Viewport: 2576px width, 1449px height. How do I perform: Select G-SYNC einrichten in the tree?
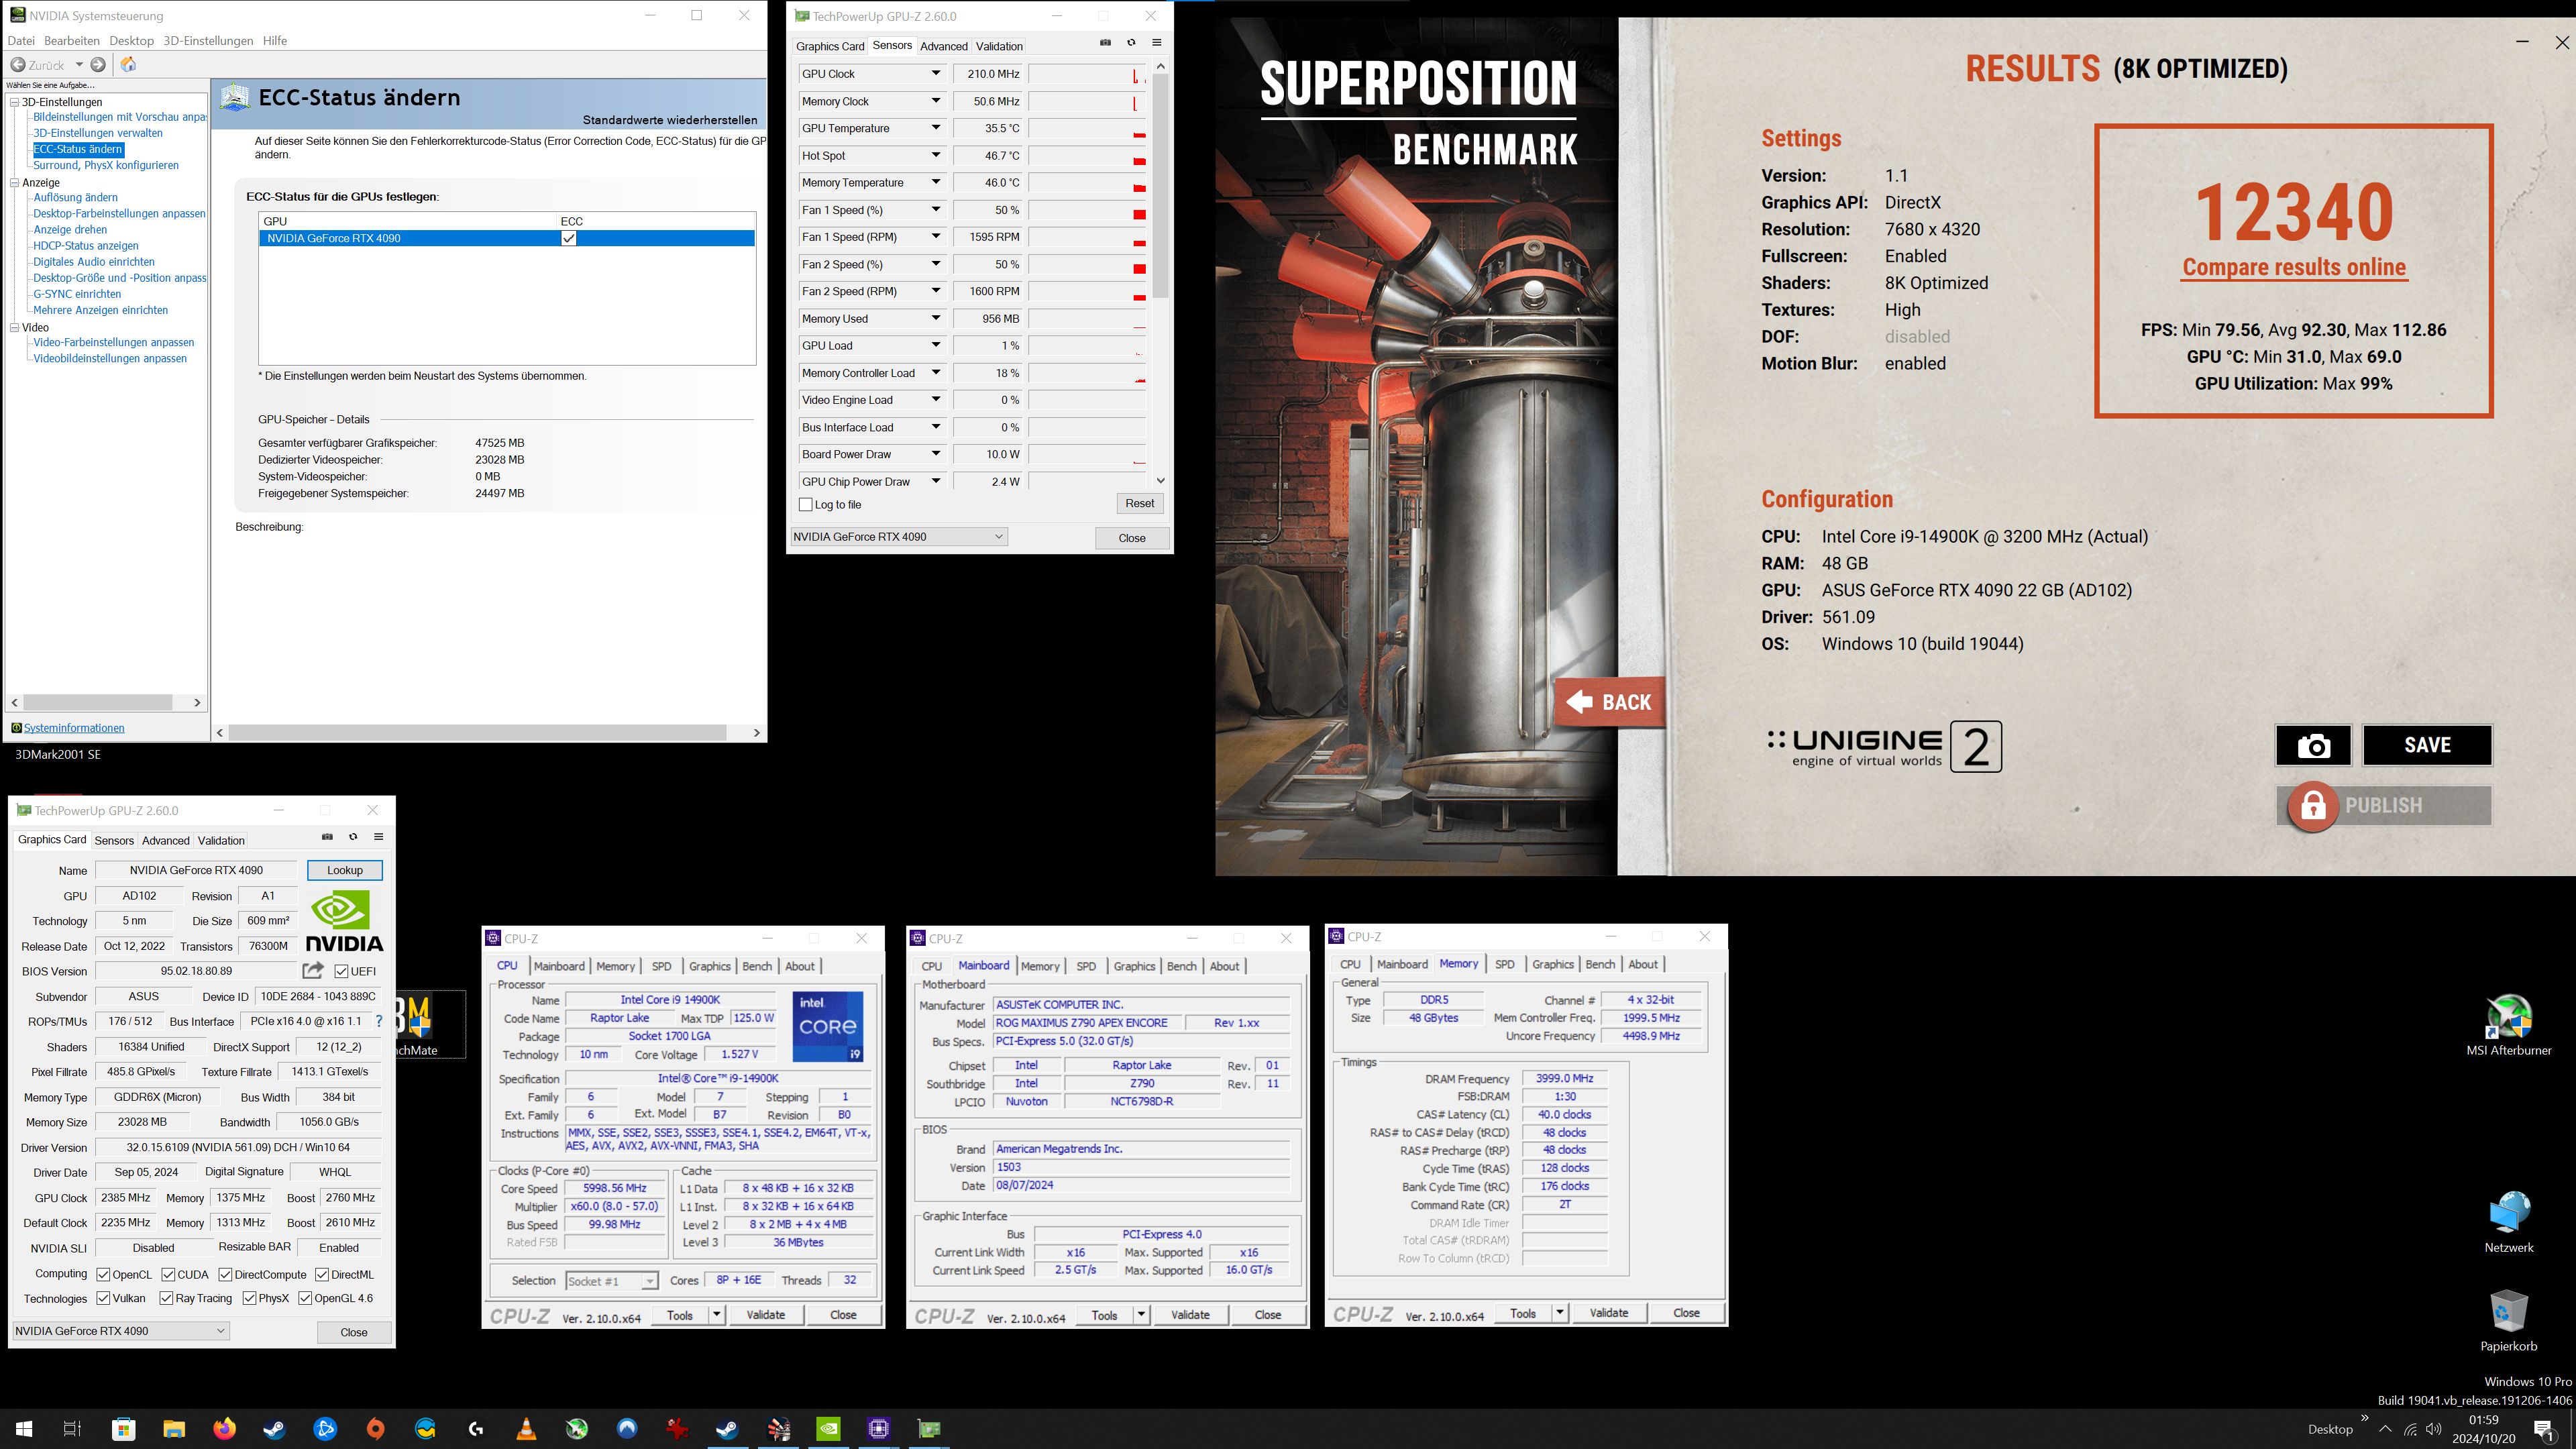coord(77,294)
